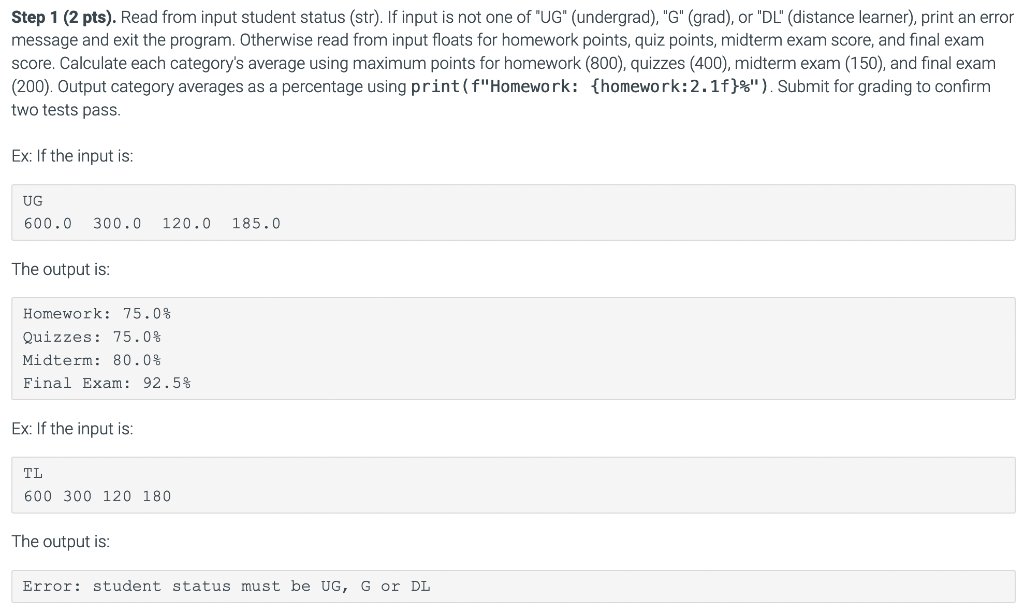
Task: Click the value 300.0 in first input
Action: click(x=117, y=223)
